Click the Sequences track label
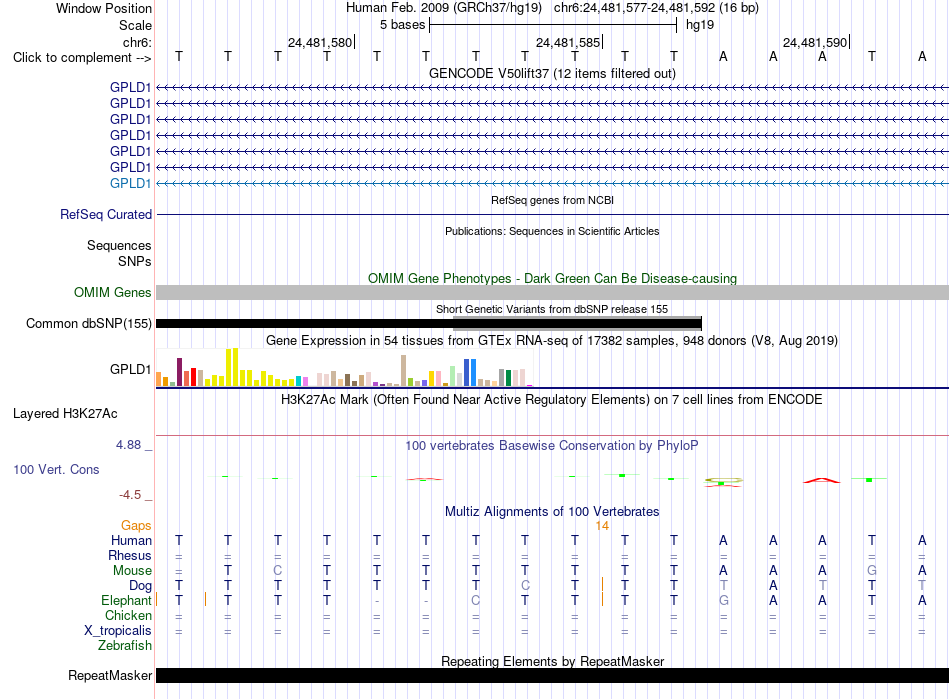This screenshot has width=950, height=699. [119, 245]
